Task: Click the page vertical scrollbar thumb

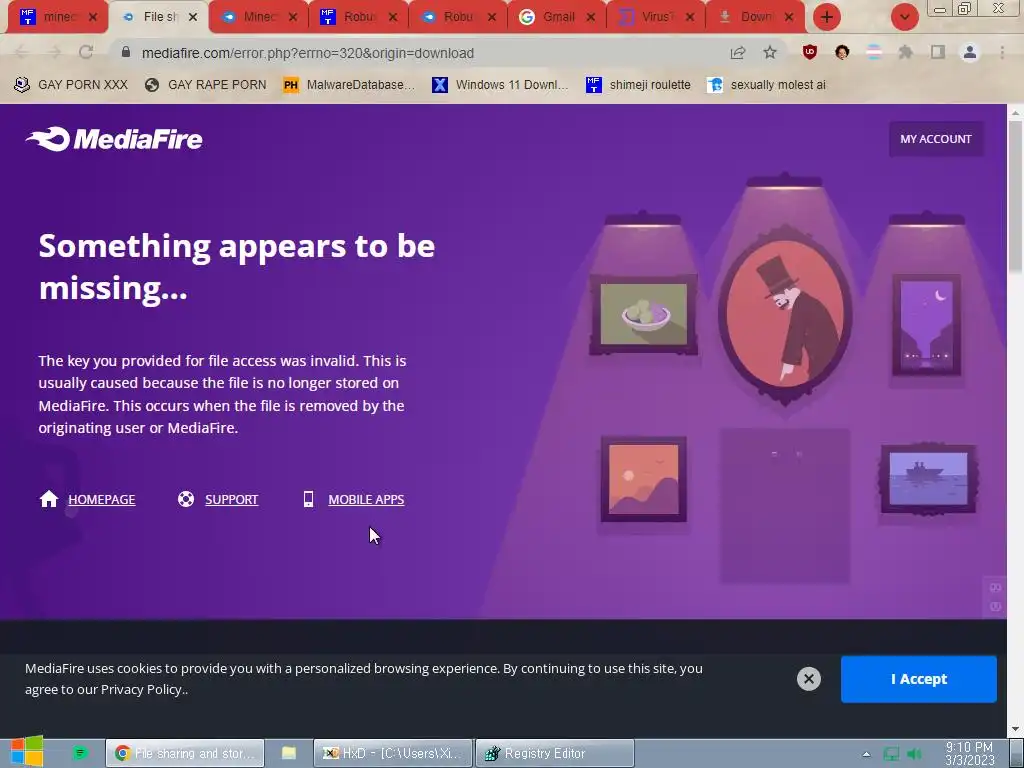Action: (1016, 196)
